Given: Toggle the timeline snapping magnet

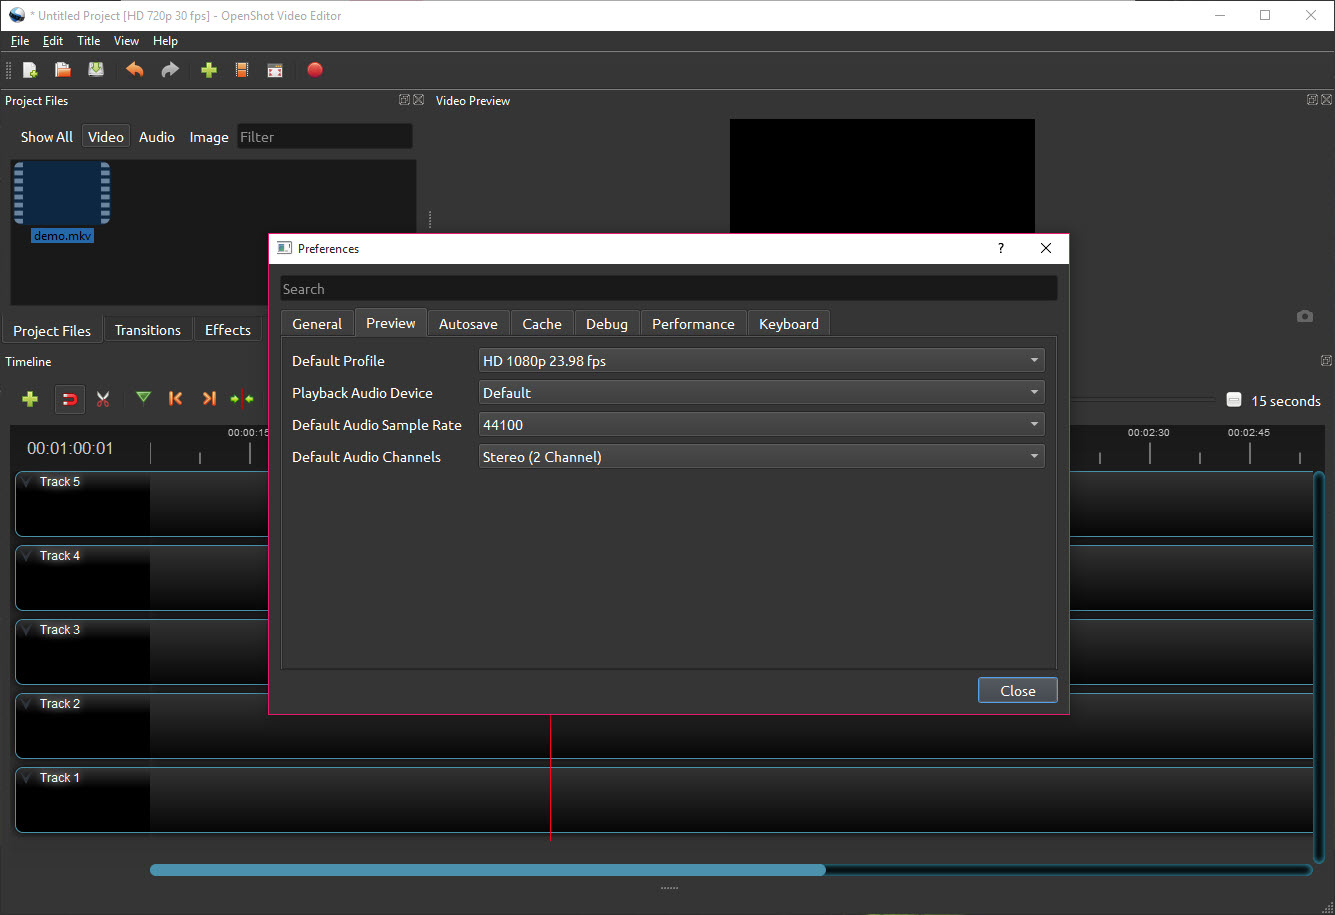Looking at the screenshot, I should click(69, 399).
